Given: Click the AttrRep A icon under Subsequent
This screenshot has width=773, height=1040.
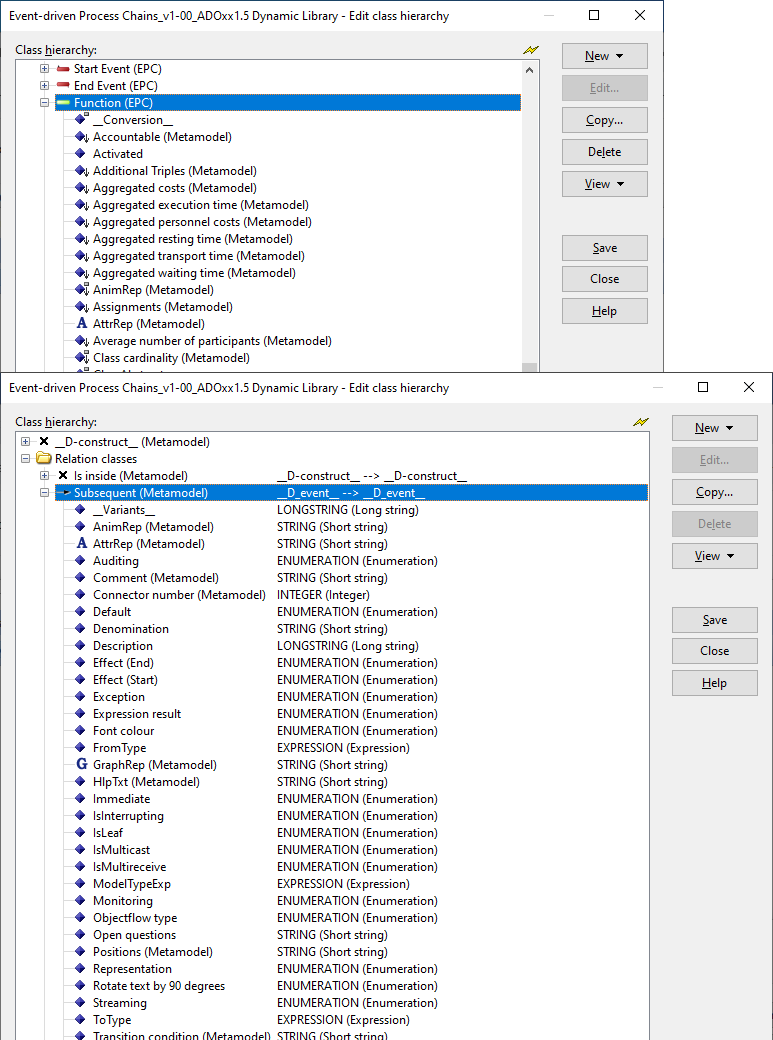Looking at the screenshot, I should click(x=82, y=544).
